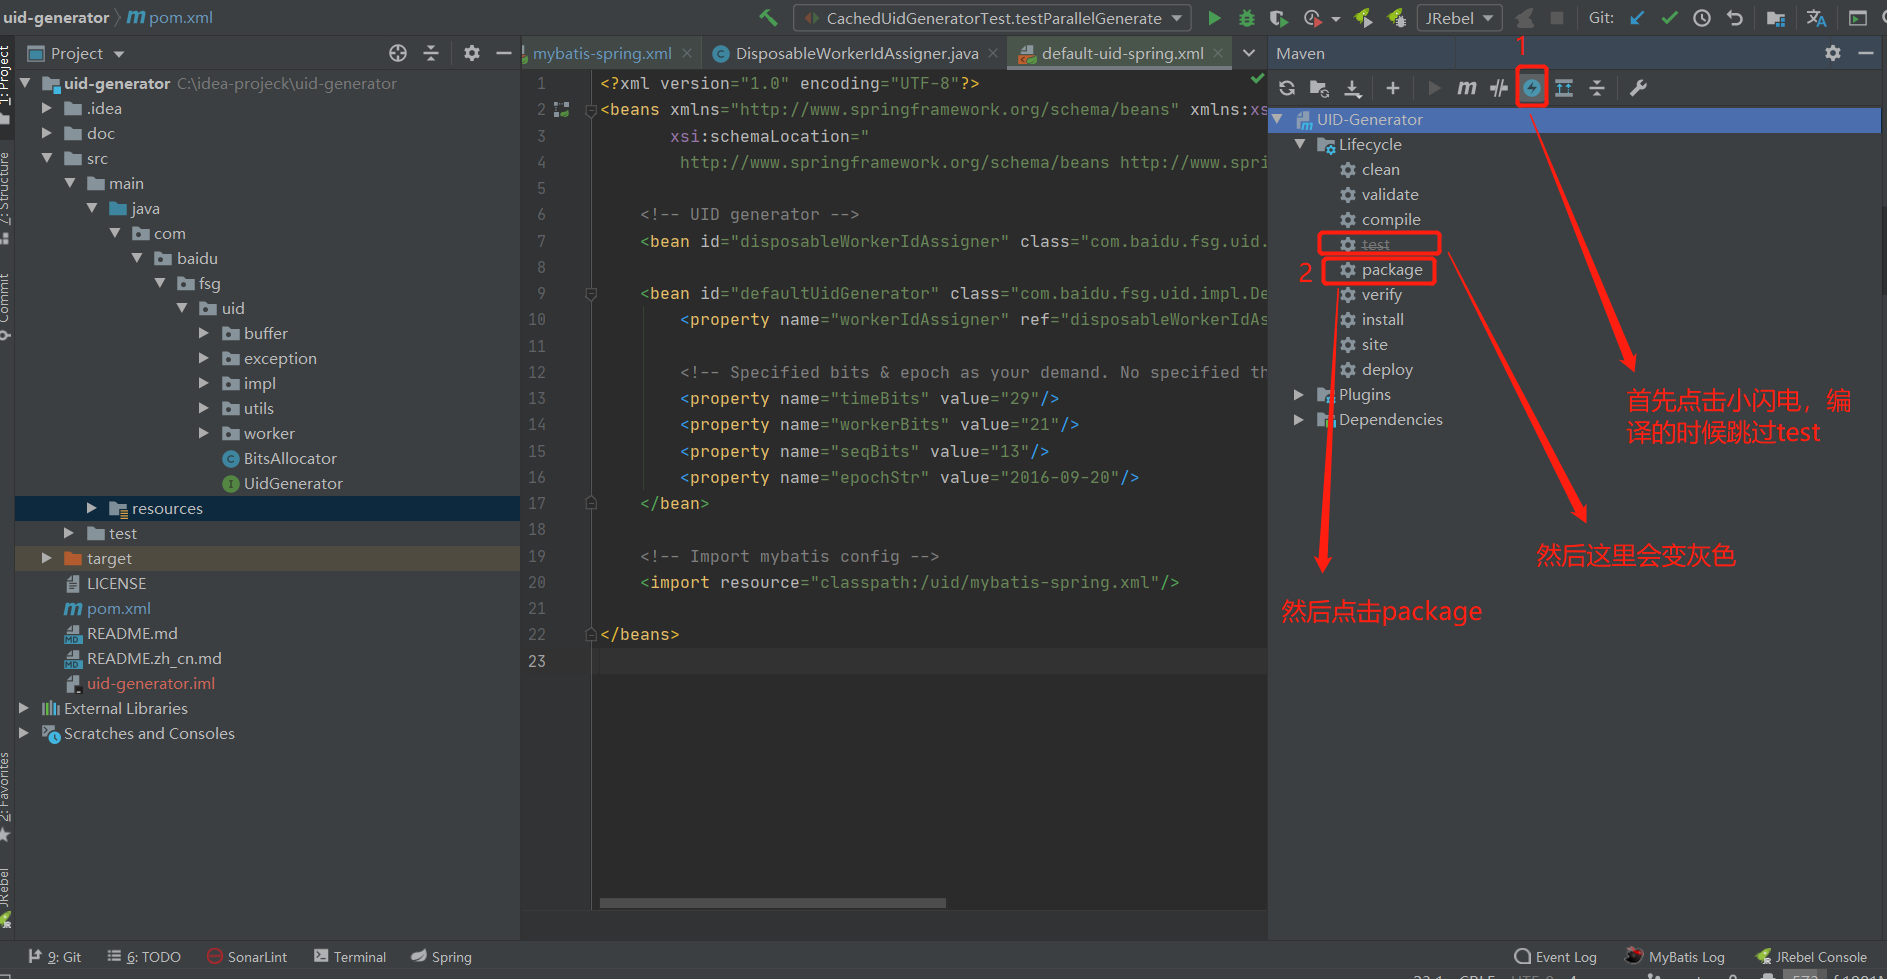Image resolution: width=1887 pixels, height=979 pixels.
Task: Expand the resources folder
Action: coord(92,508)
